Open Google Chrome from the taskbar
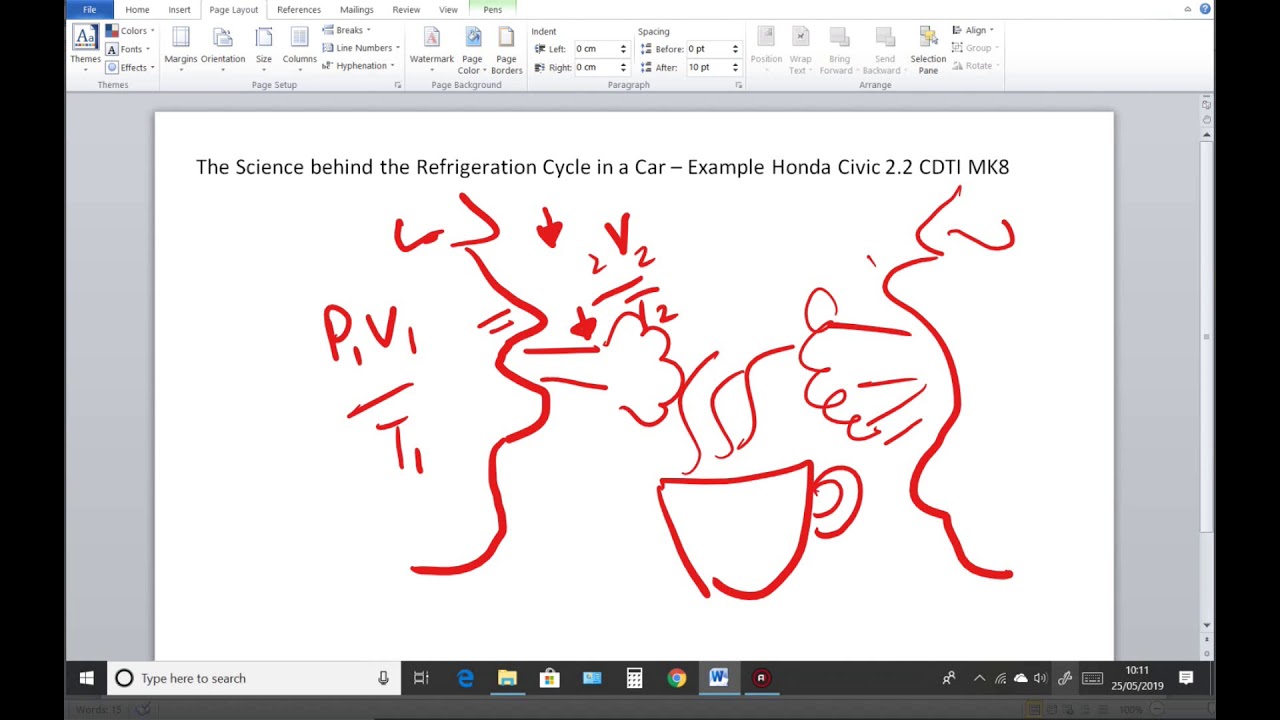 pos(677,678)
